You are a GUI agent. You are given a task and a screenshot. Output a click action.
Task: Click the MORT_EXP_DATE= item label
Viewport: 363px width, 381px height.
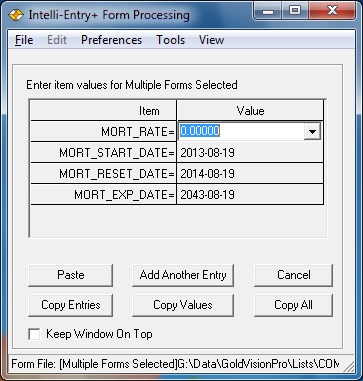[x=104, y=195]
